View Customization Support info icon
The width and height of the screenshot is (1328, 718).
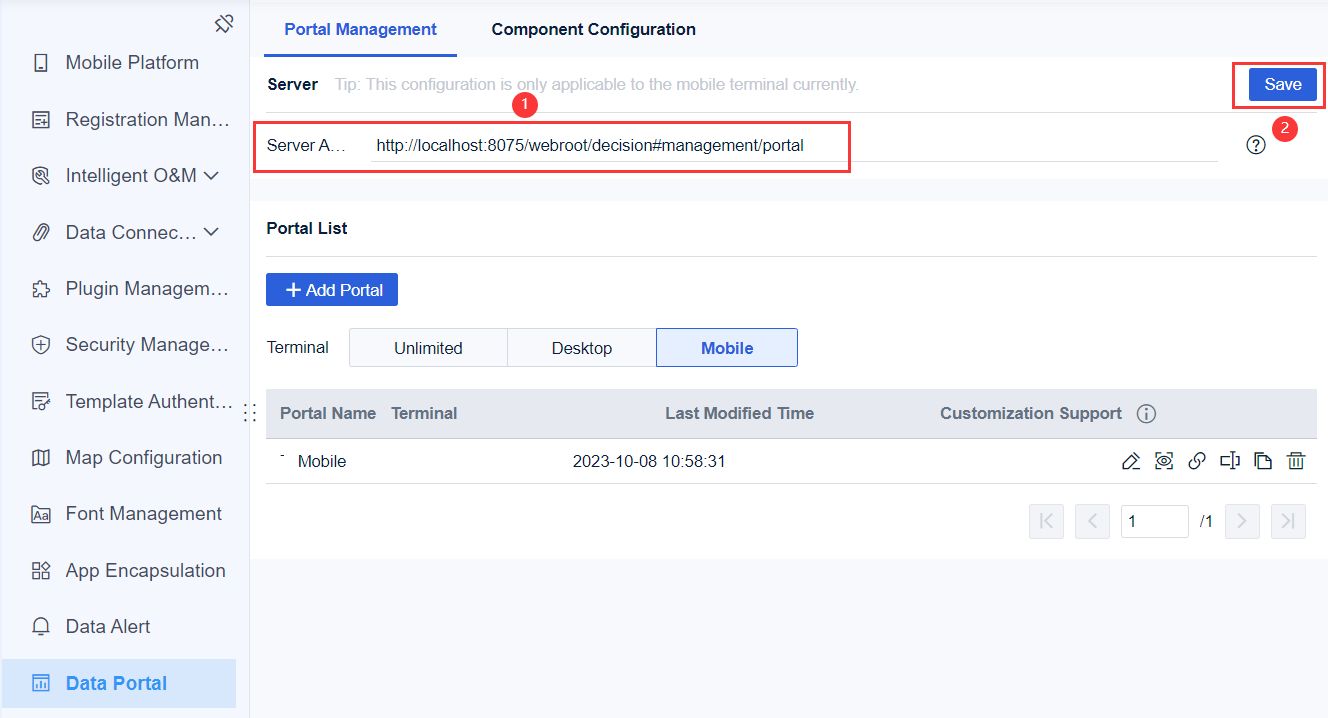1146,413
